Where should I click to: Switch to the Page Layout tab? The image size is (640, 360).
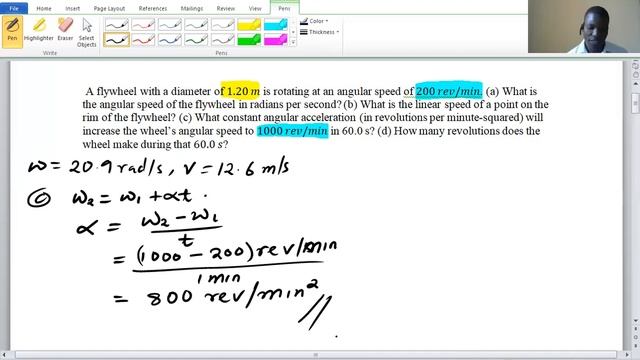pyautogui.click(x=109, y=8)
